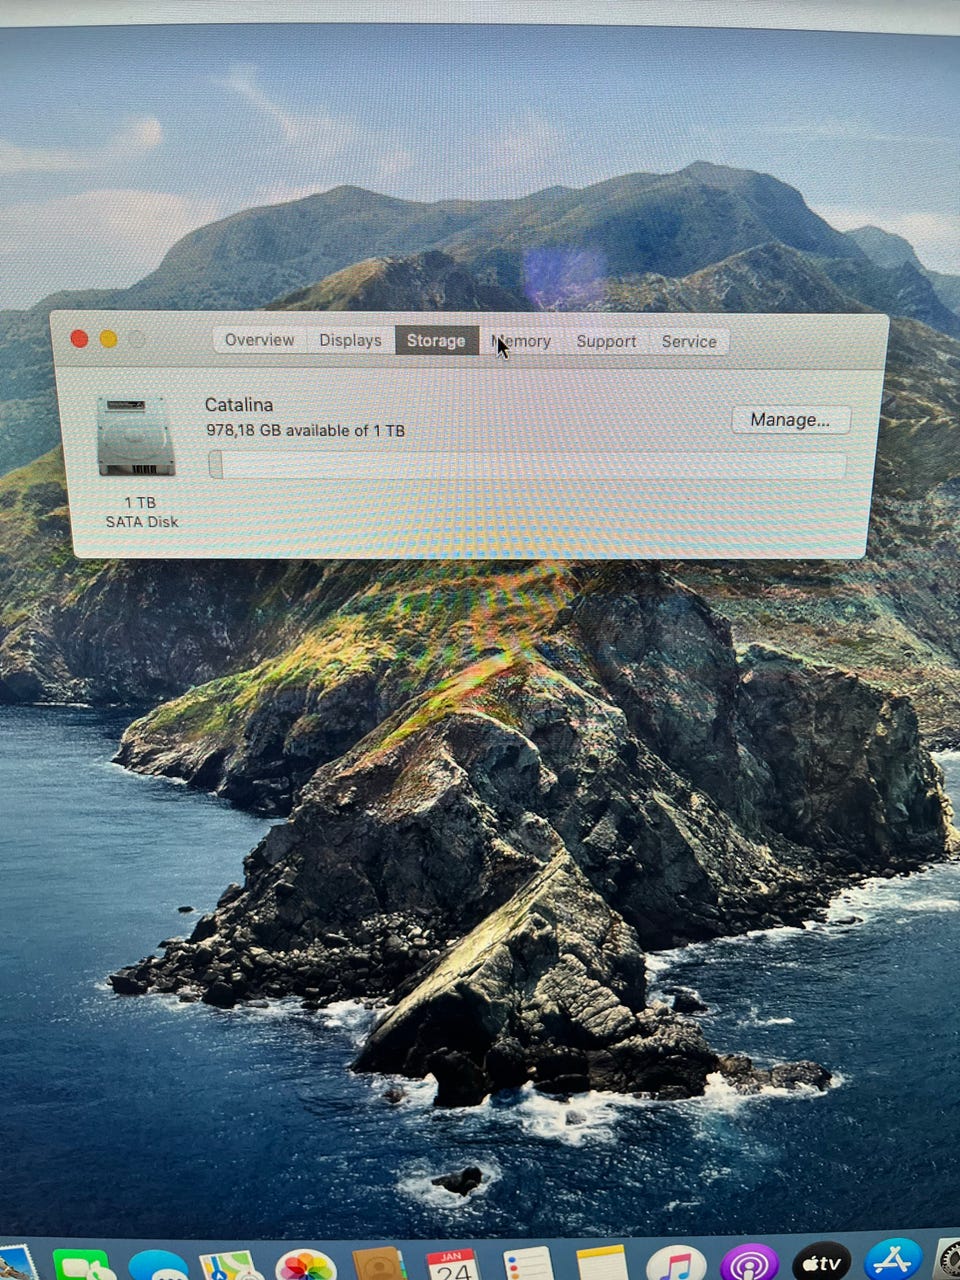
Task: Open FaceTime from the Dock
Action: pyautogui.click(x=84, y=1266)
